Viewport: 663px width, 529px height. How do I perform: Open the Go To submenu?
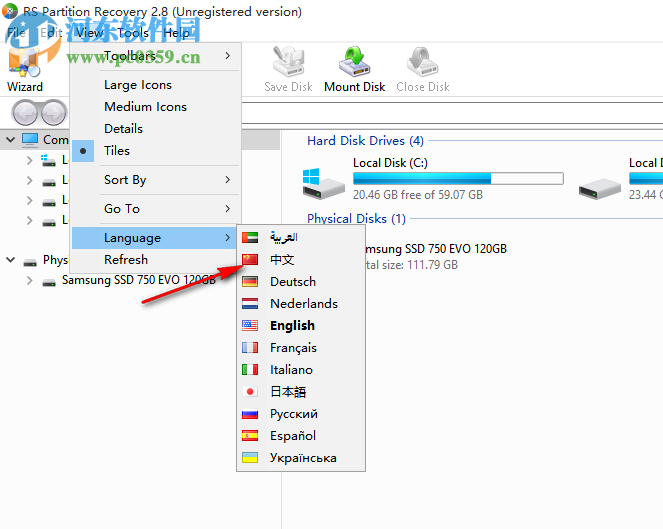[x=156, y=208]
